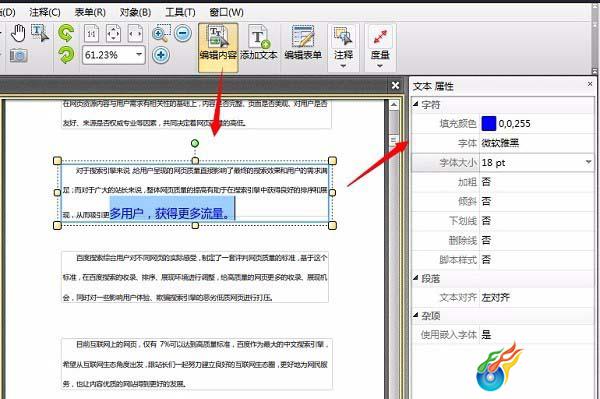This screenshot has width=600, height=399.
Task: Rotate view with upper green arrow
Action: pyautogui.click(x=66, y=33)
